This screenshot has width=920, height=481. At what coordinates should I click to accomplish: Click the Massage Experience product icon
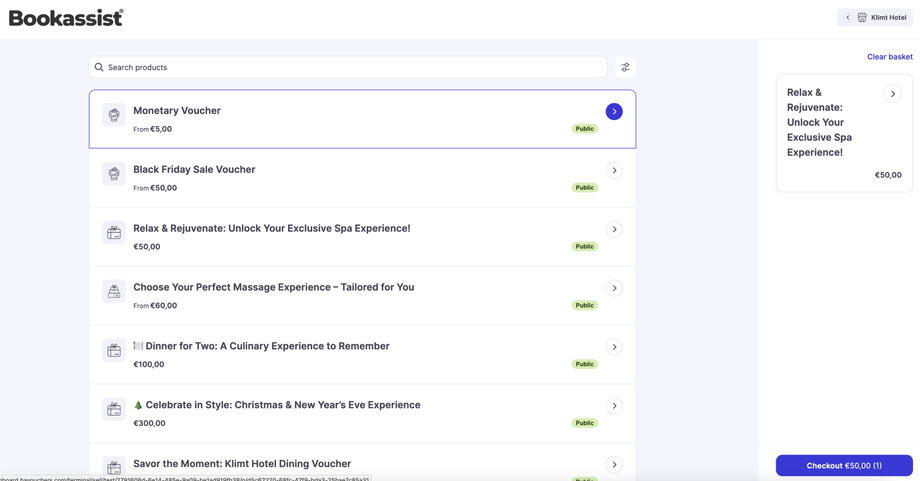[114, 292]
